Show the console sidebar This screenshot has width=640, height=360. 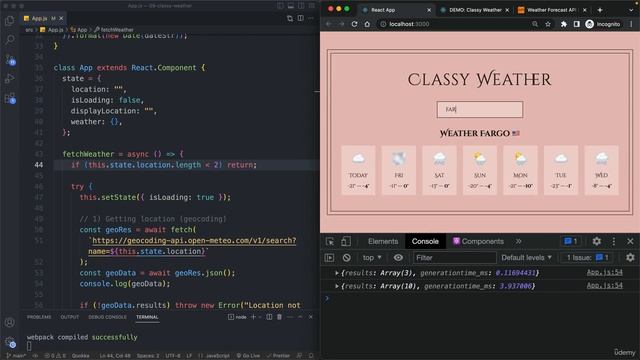coord(329,258)
